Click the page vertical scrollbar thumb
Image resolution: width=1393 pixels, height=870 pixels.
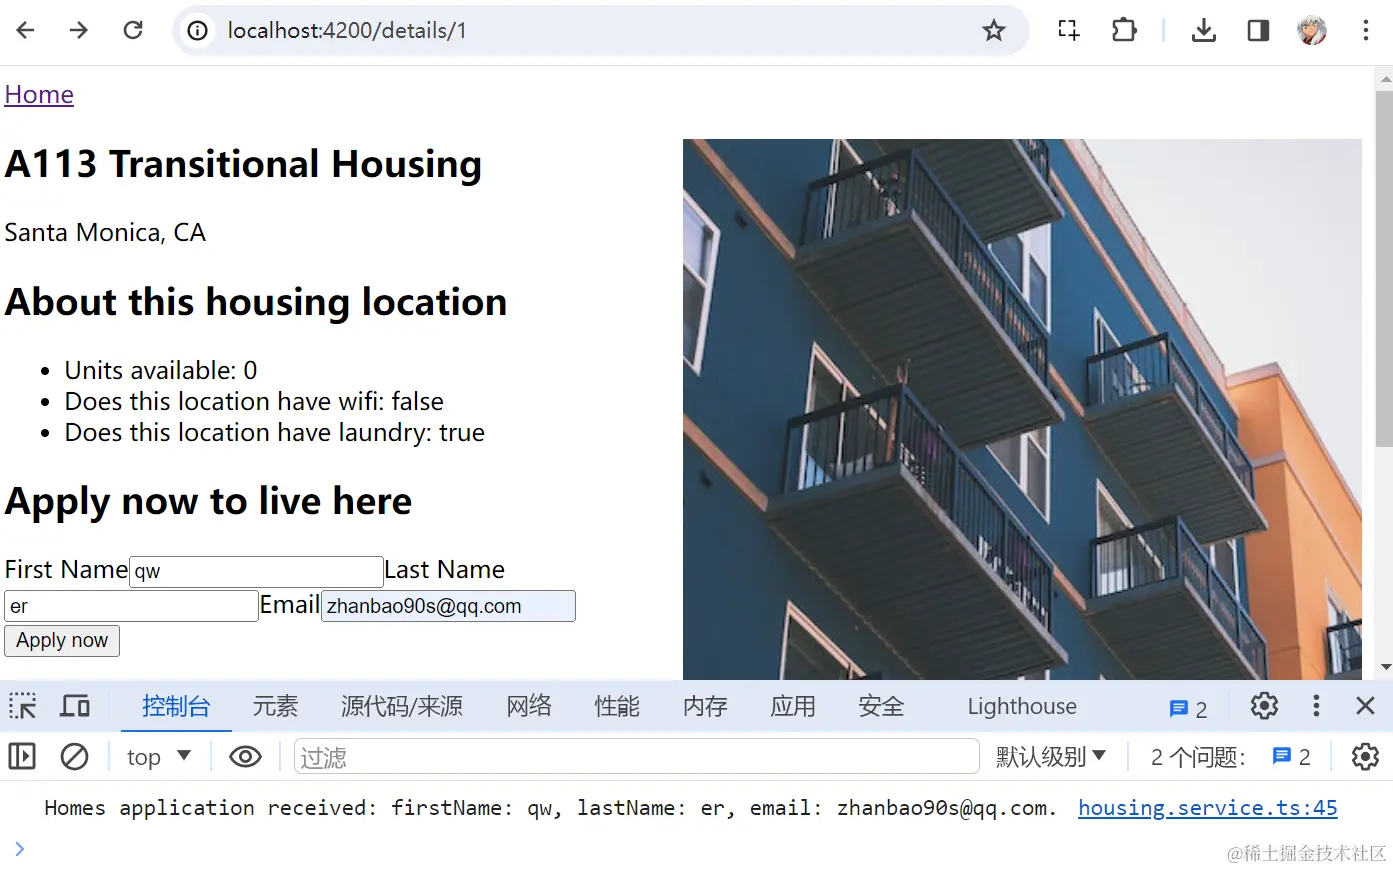coord(1384,268)
